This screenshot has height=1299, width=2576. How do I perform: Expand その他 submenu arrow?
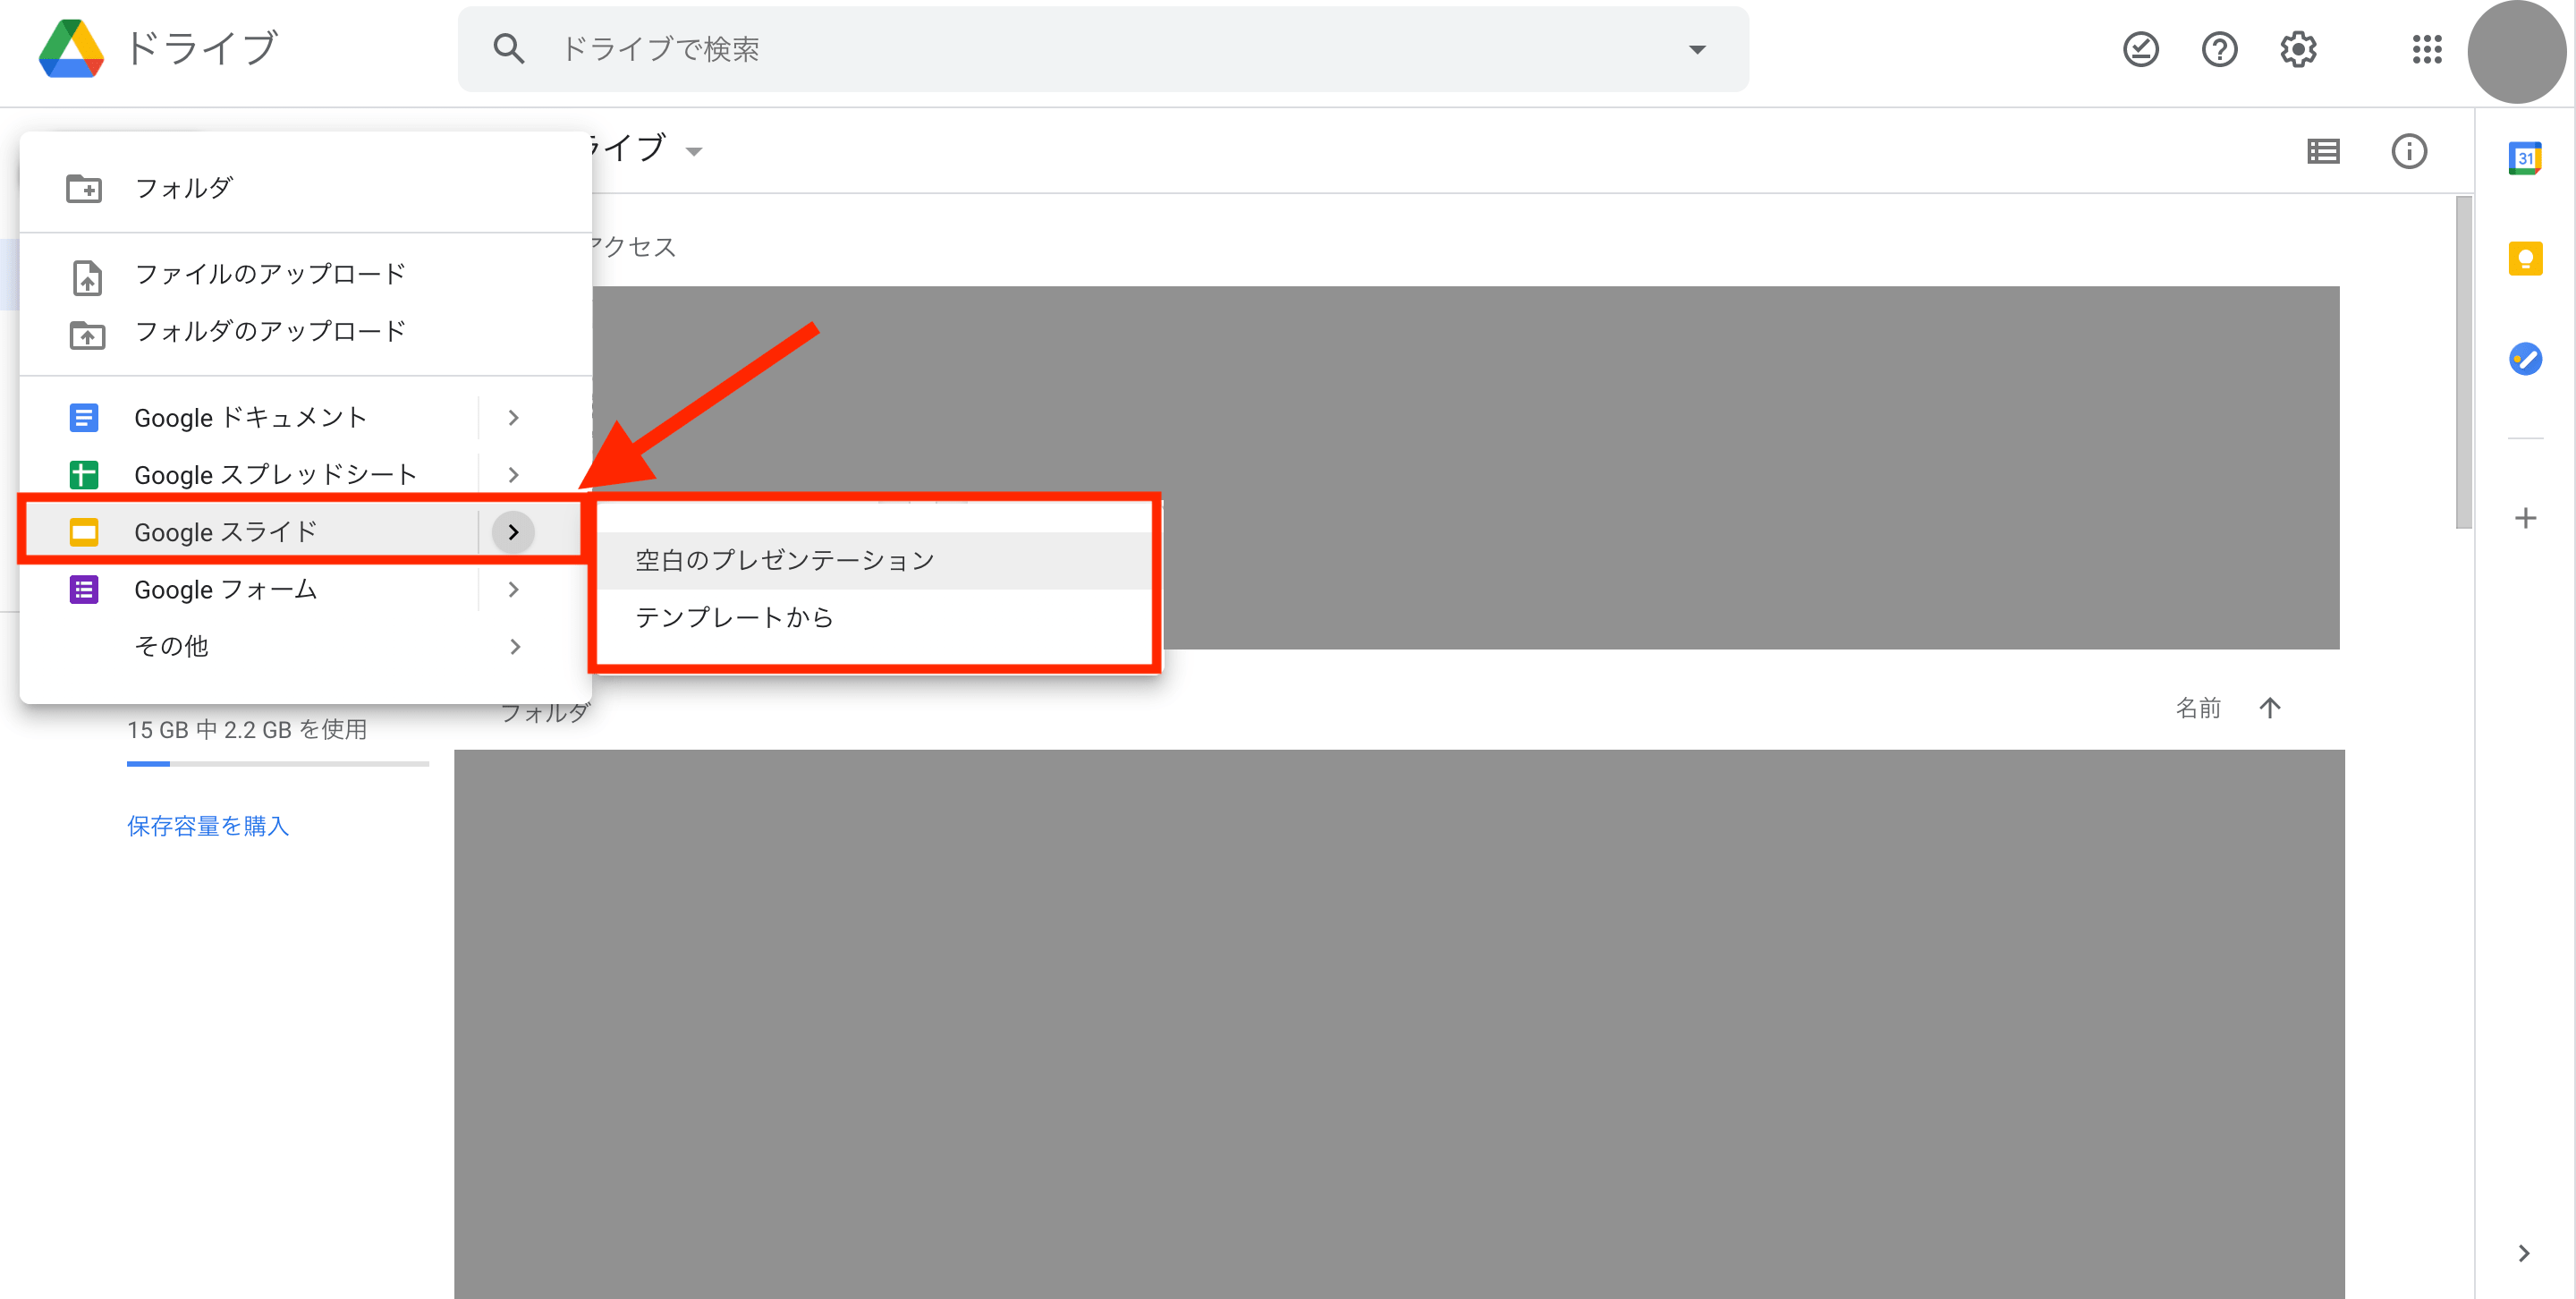[x=514, y=646]
